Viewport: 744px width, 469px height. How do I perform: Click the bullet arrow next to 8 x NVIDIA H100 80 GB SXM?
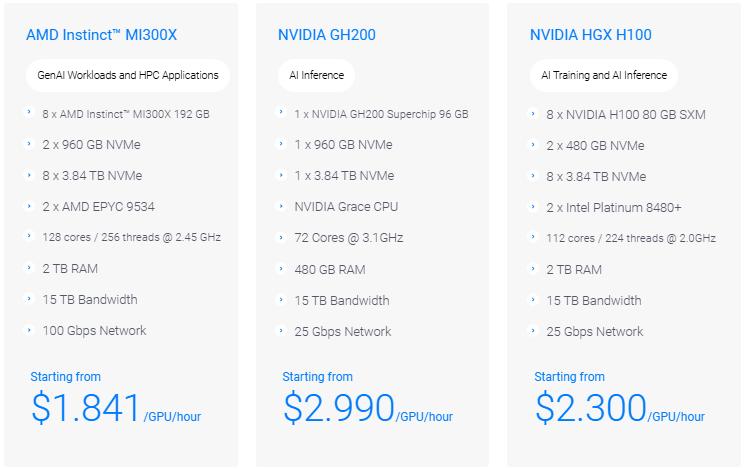click(535, 113)
